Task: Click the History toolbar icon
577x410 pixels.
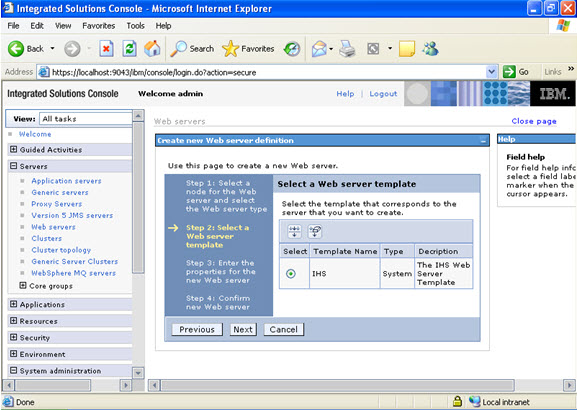Action: click(x=292, y=49)
